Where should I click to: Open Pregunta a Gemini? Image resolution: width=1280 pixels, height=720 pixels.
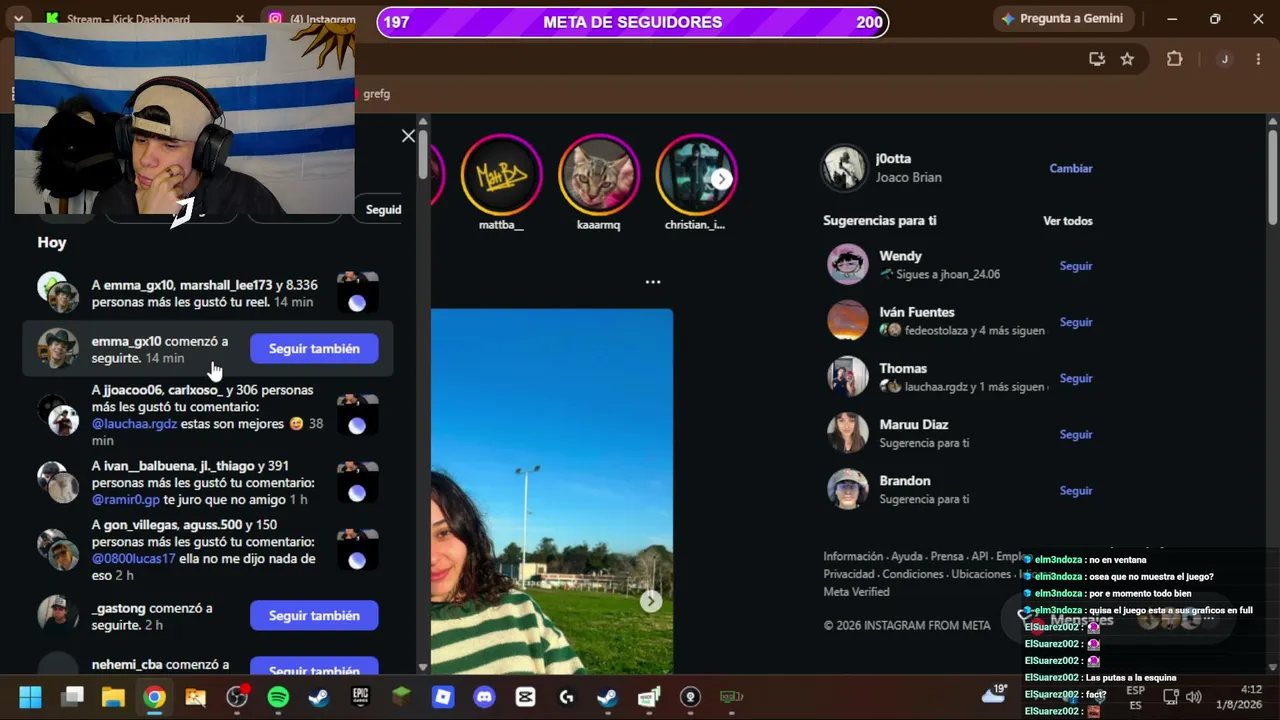click(1062, 19)
